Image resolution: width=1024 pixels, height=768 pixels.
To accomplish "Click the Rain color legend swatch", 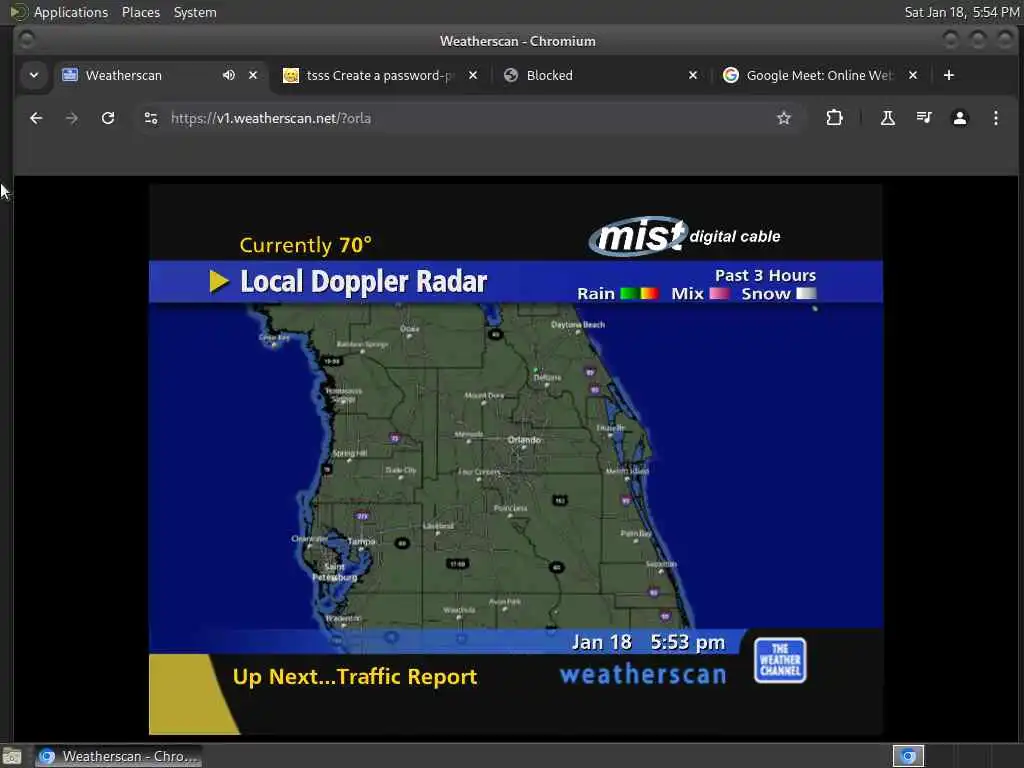I will (639, 293).
